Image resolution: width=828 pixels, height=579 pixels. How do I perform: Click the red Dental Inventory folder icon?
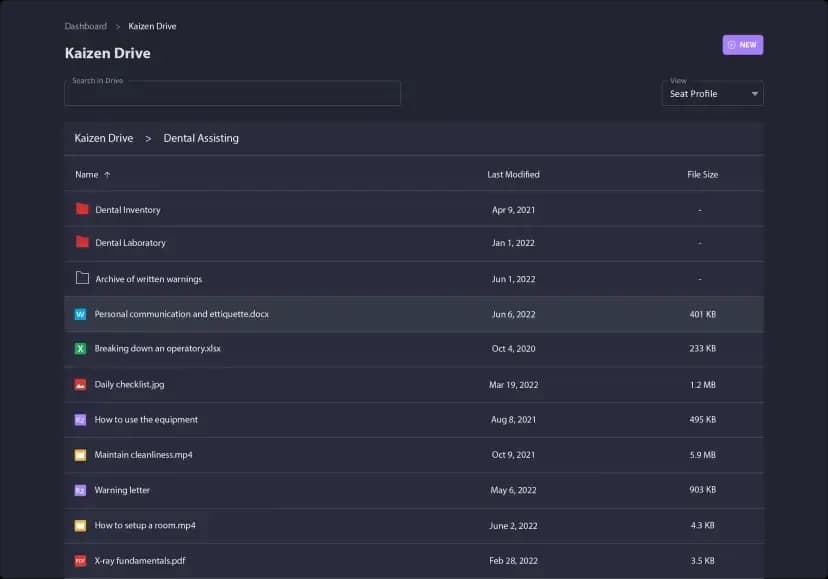tap(82, 209)
